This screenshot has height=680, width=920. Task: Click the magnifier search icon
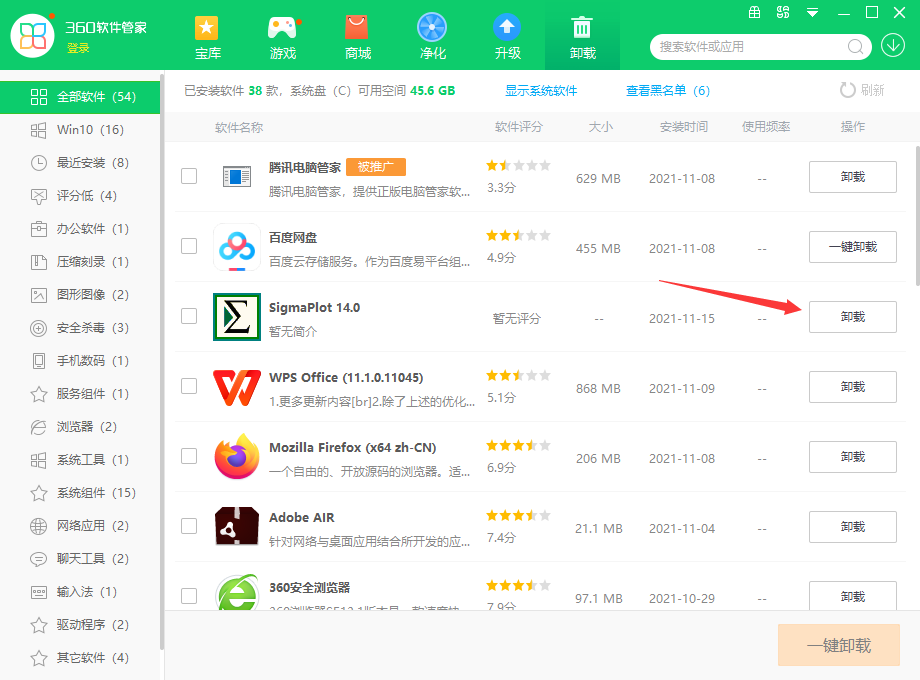(855, 47)
